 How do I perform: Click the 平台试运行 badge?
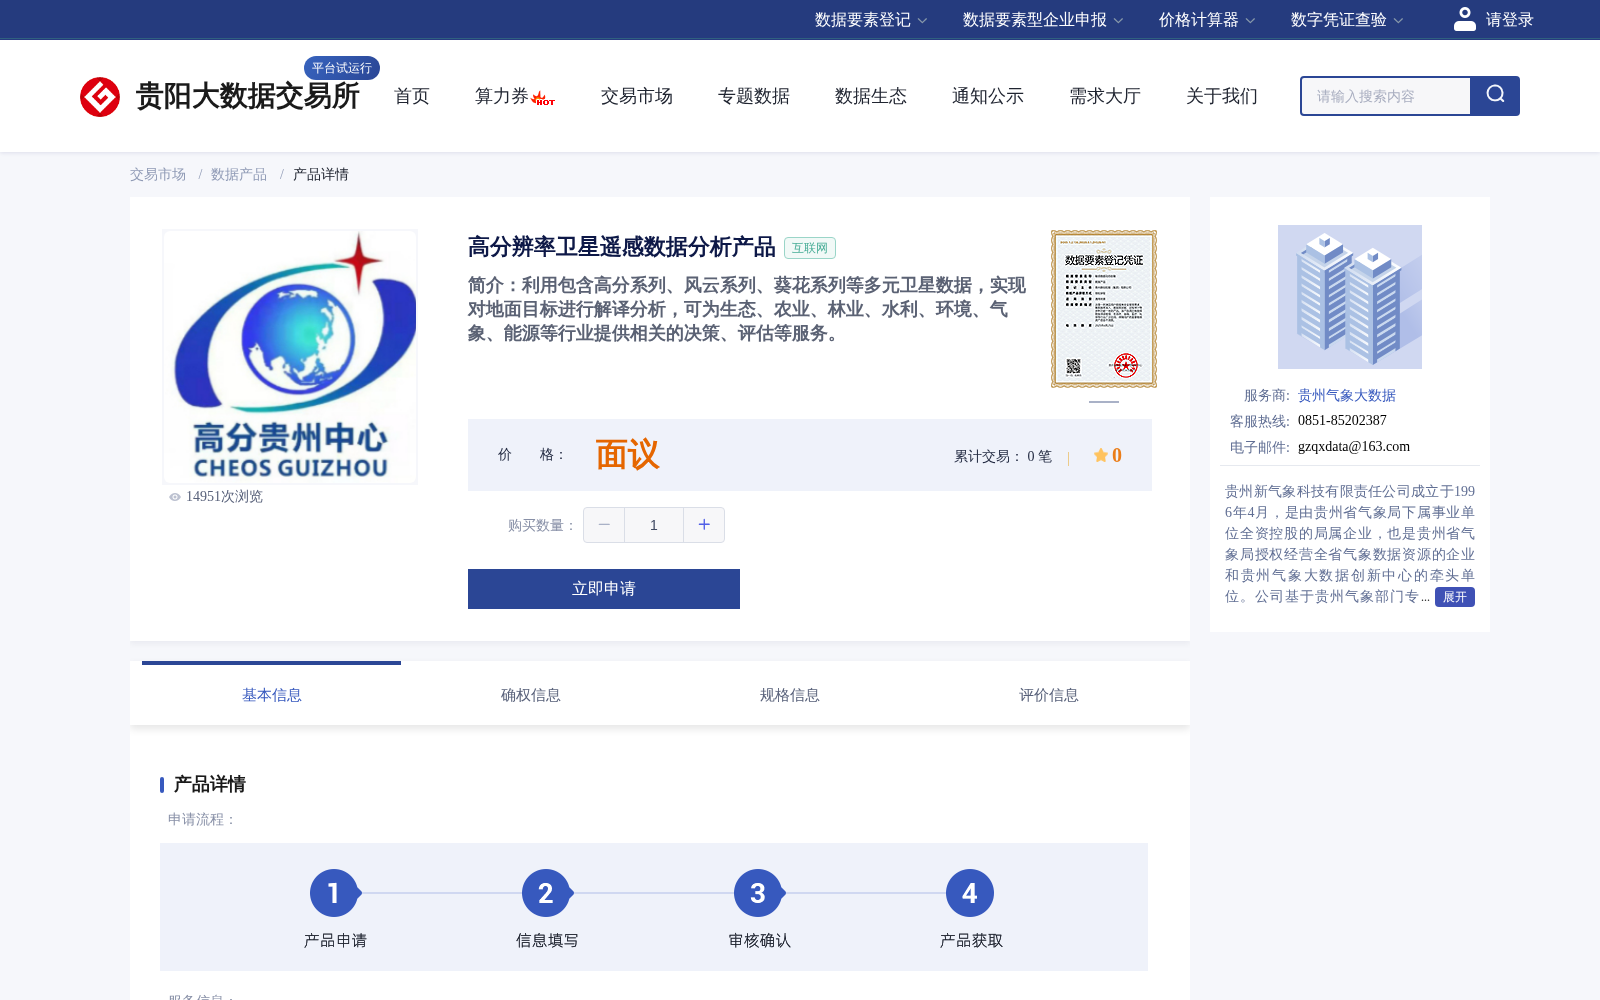[342, 68]
